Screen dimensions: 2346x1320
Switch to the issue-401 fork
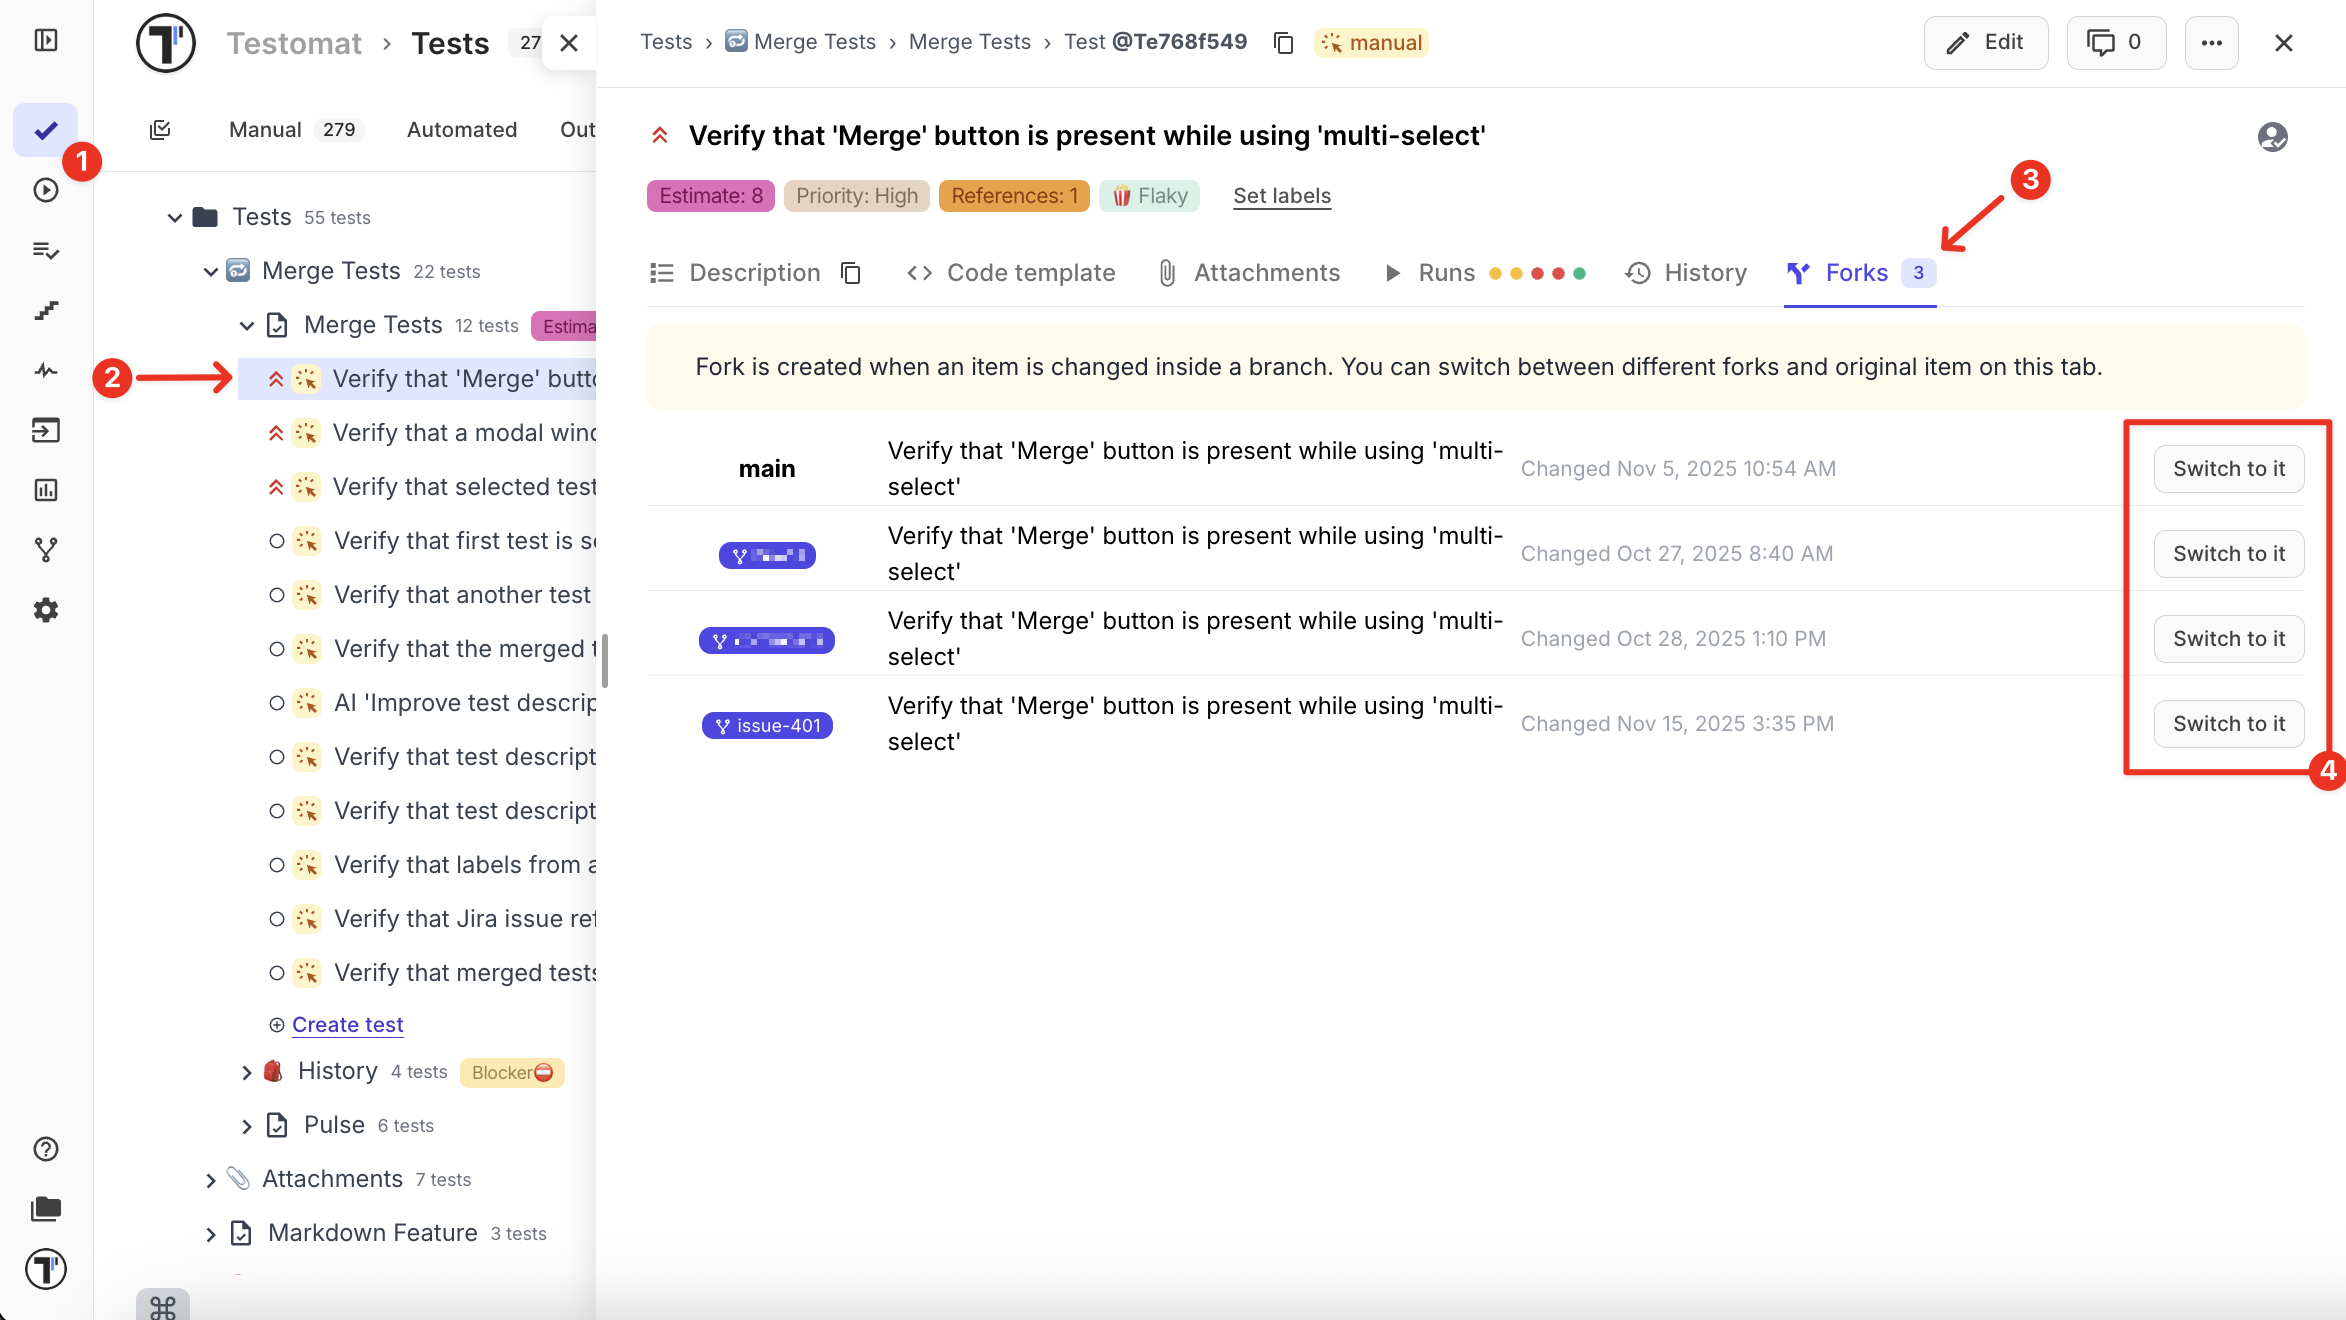[x=2228, y=724]
